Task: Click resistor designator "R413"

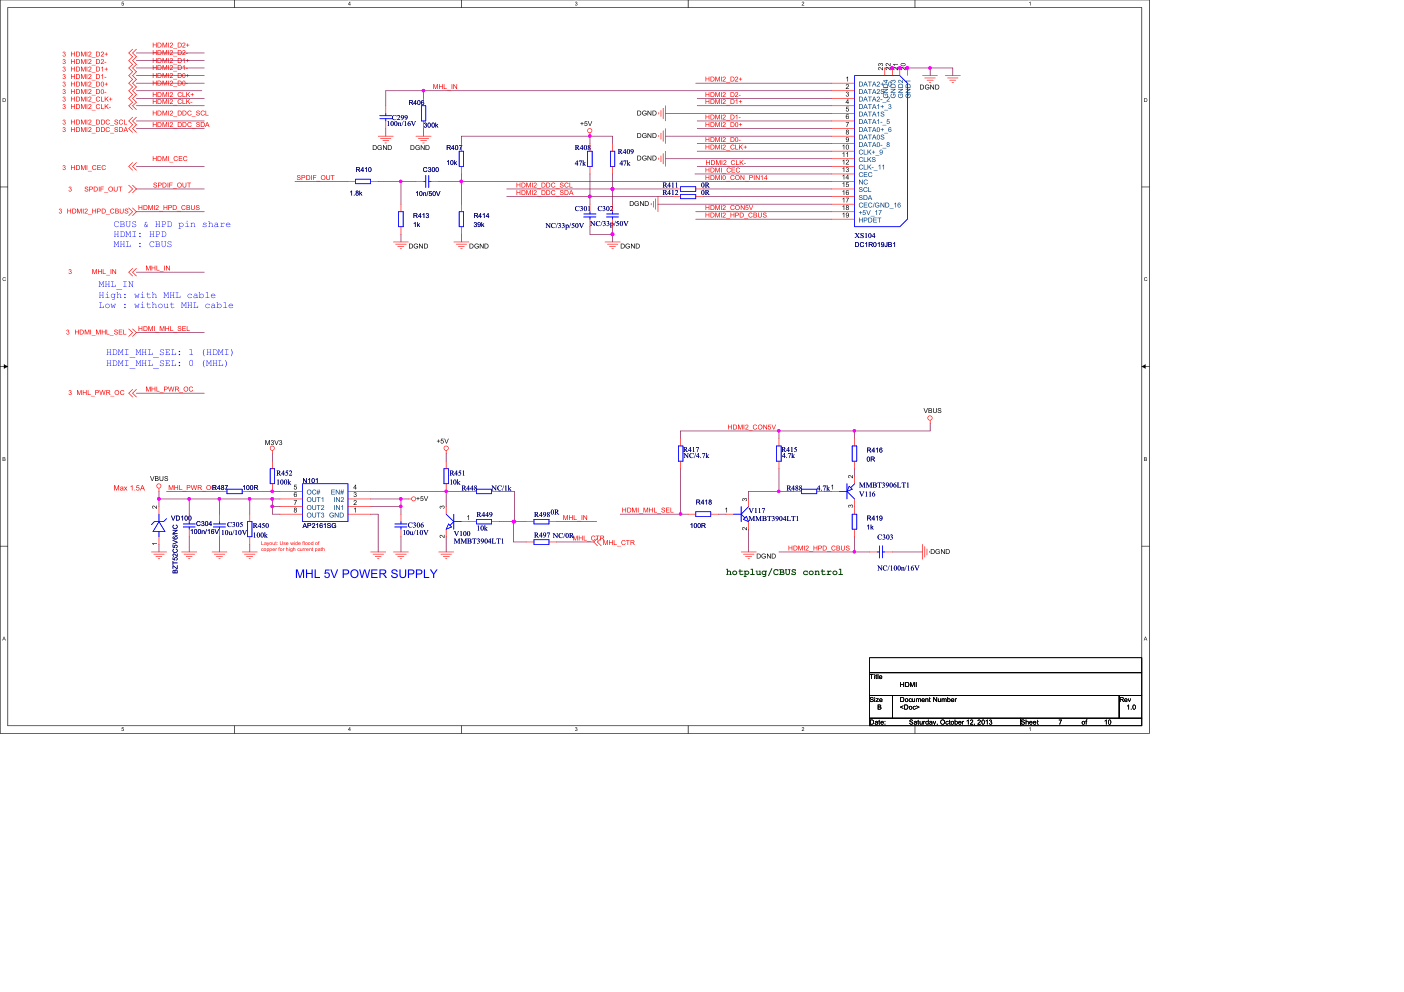Action: pyautogui.click(x=421, y=216)
